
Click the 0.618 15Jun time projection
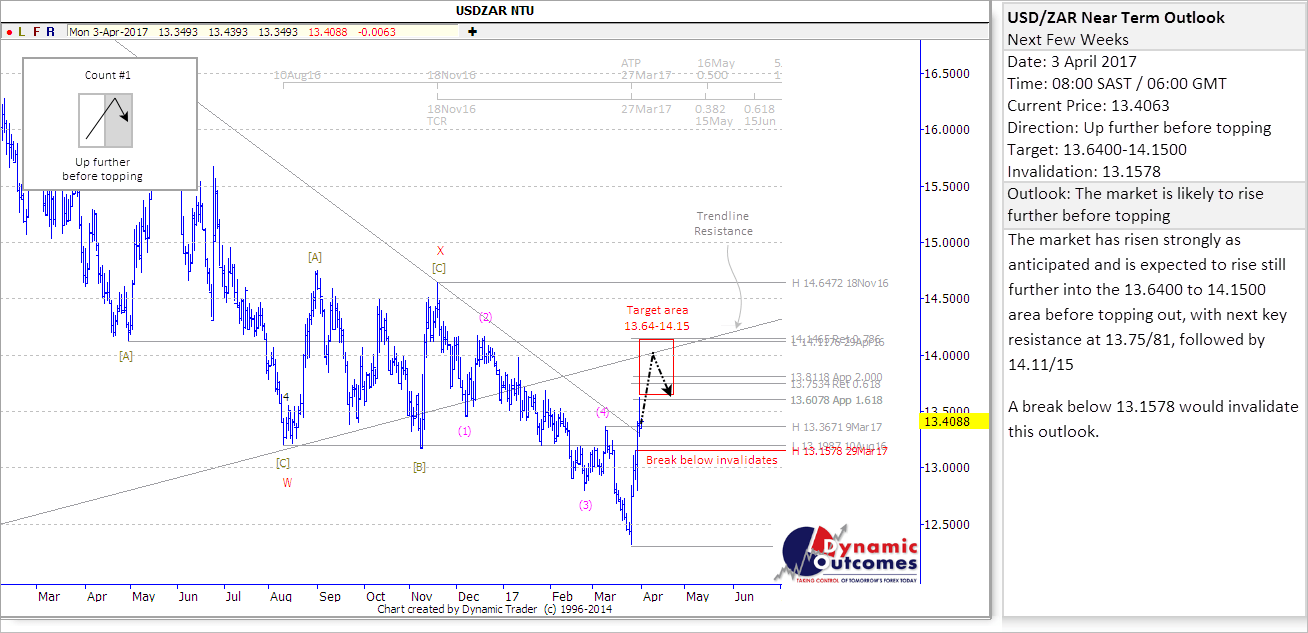pos(760,115)
